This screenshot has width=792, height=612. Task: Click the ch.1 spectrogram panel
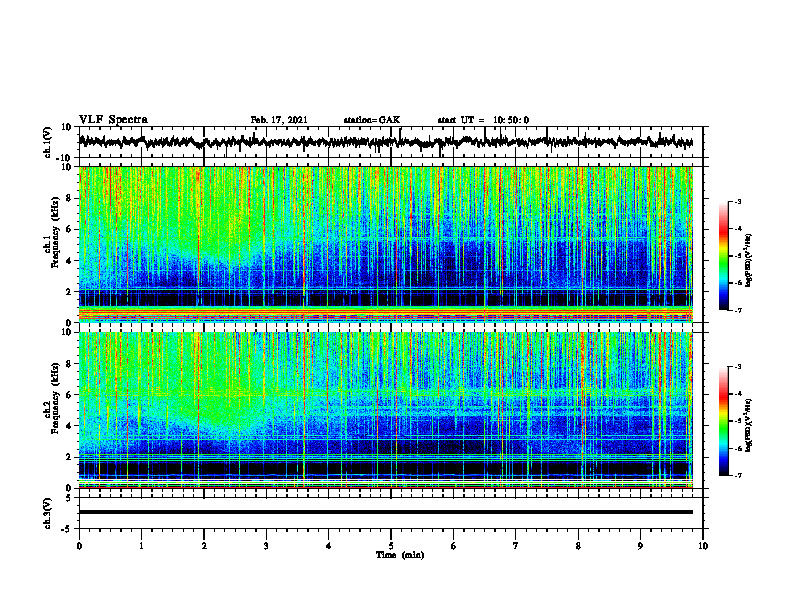pos(386,244)
